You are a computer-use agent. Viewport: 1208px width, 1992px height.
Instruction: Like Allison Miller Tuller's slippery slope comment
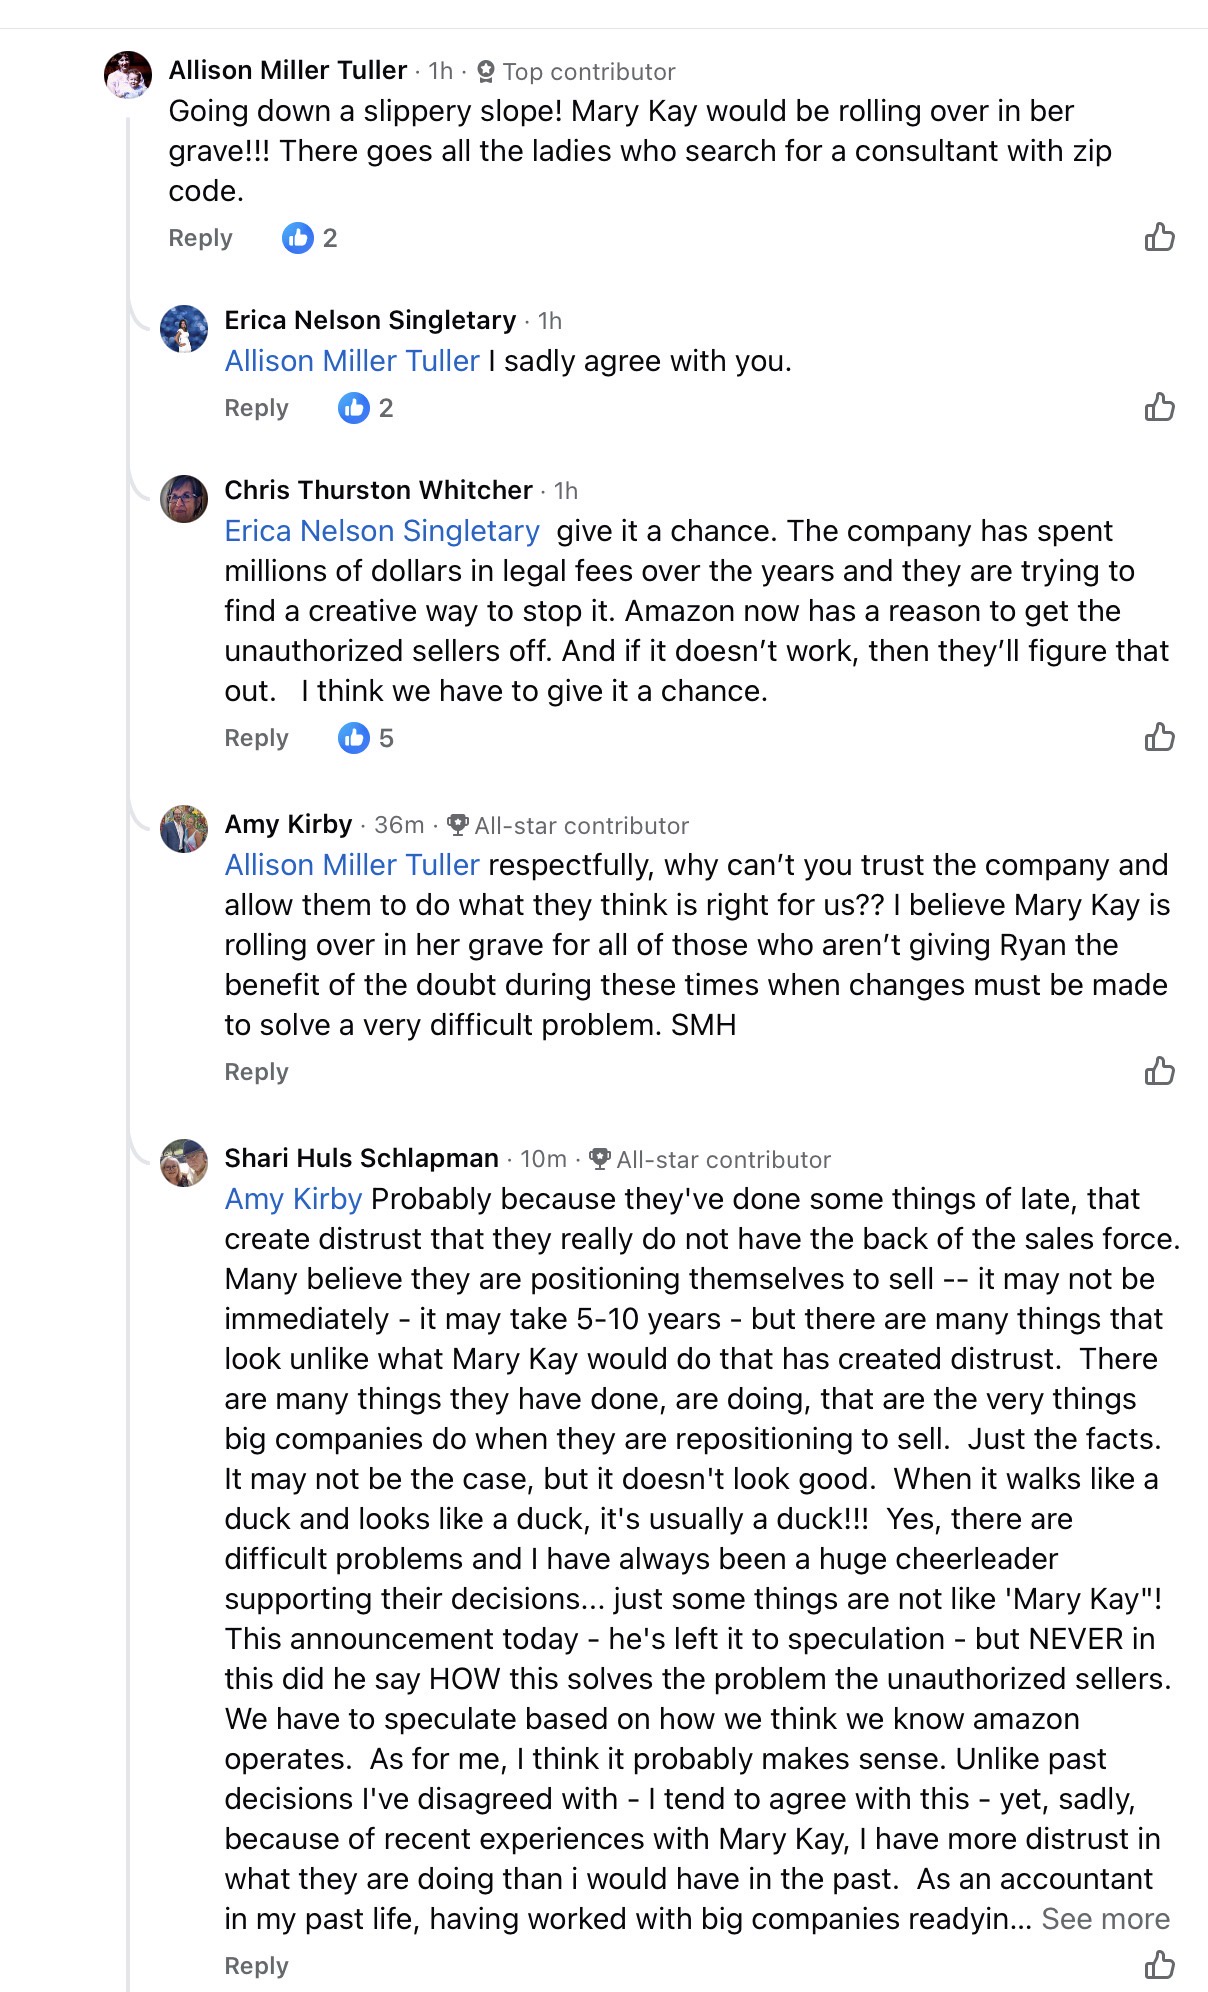(x=1159, y=238)
